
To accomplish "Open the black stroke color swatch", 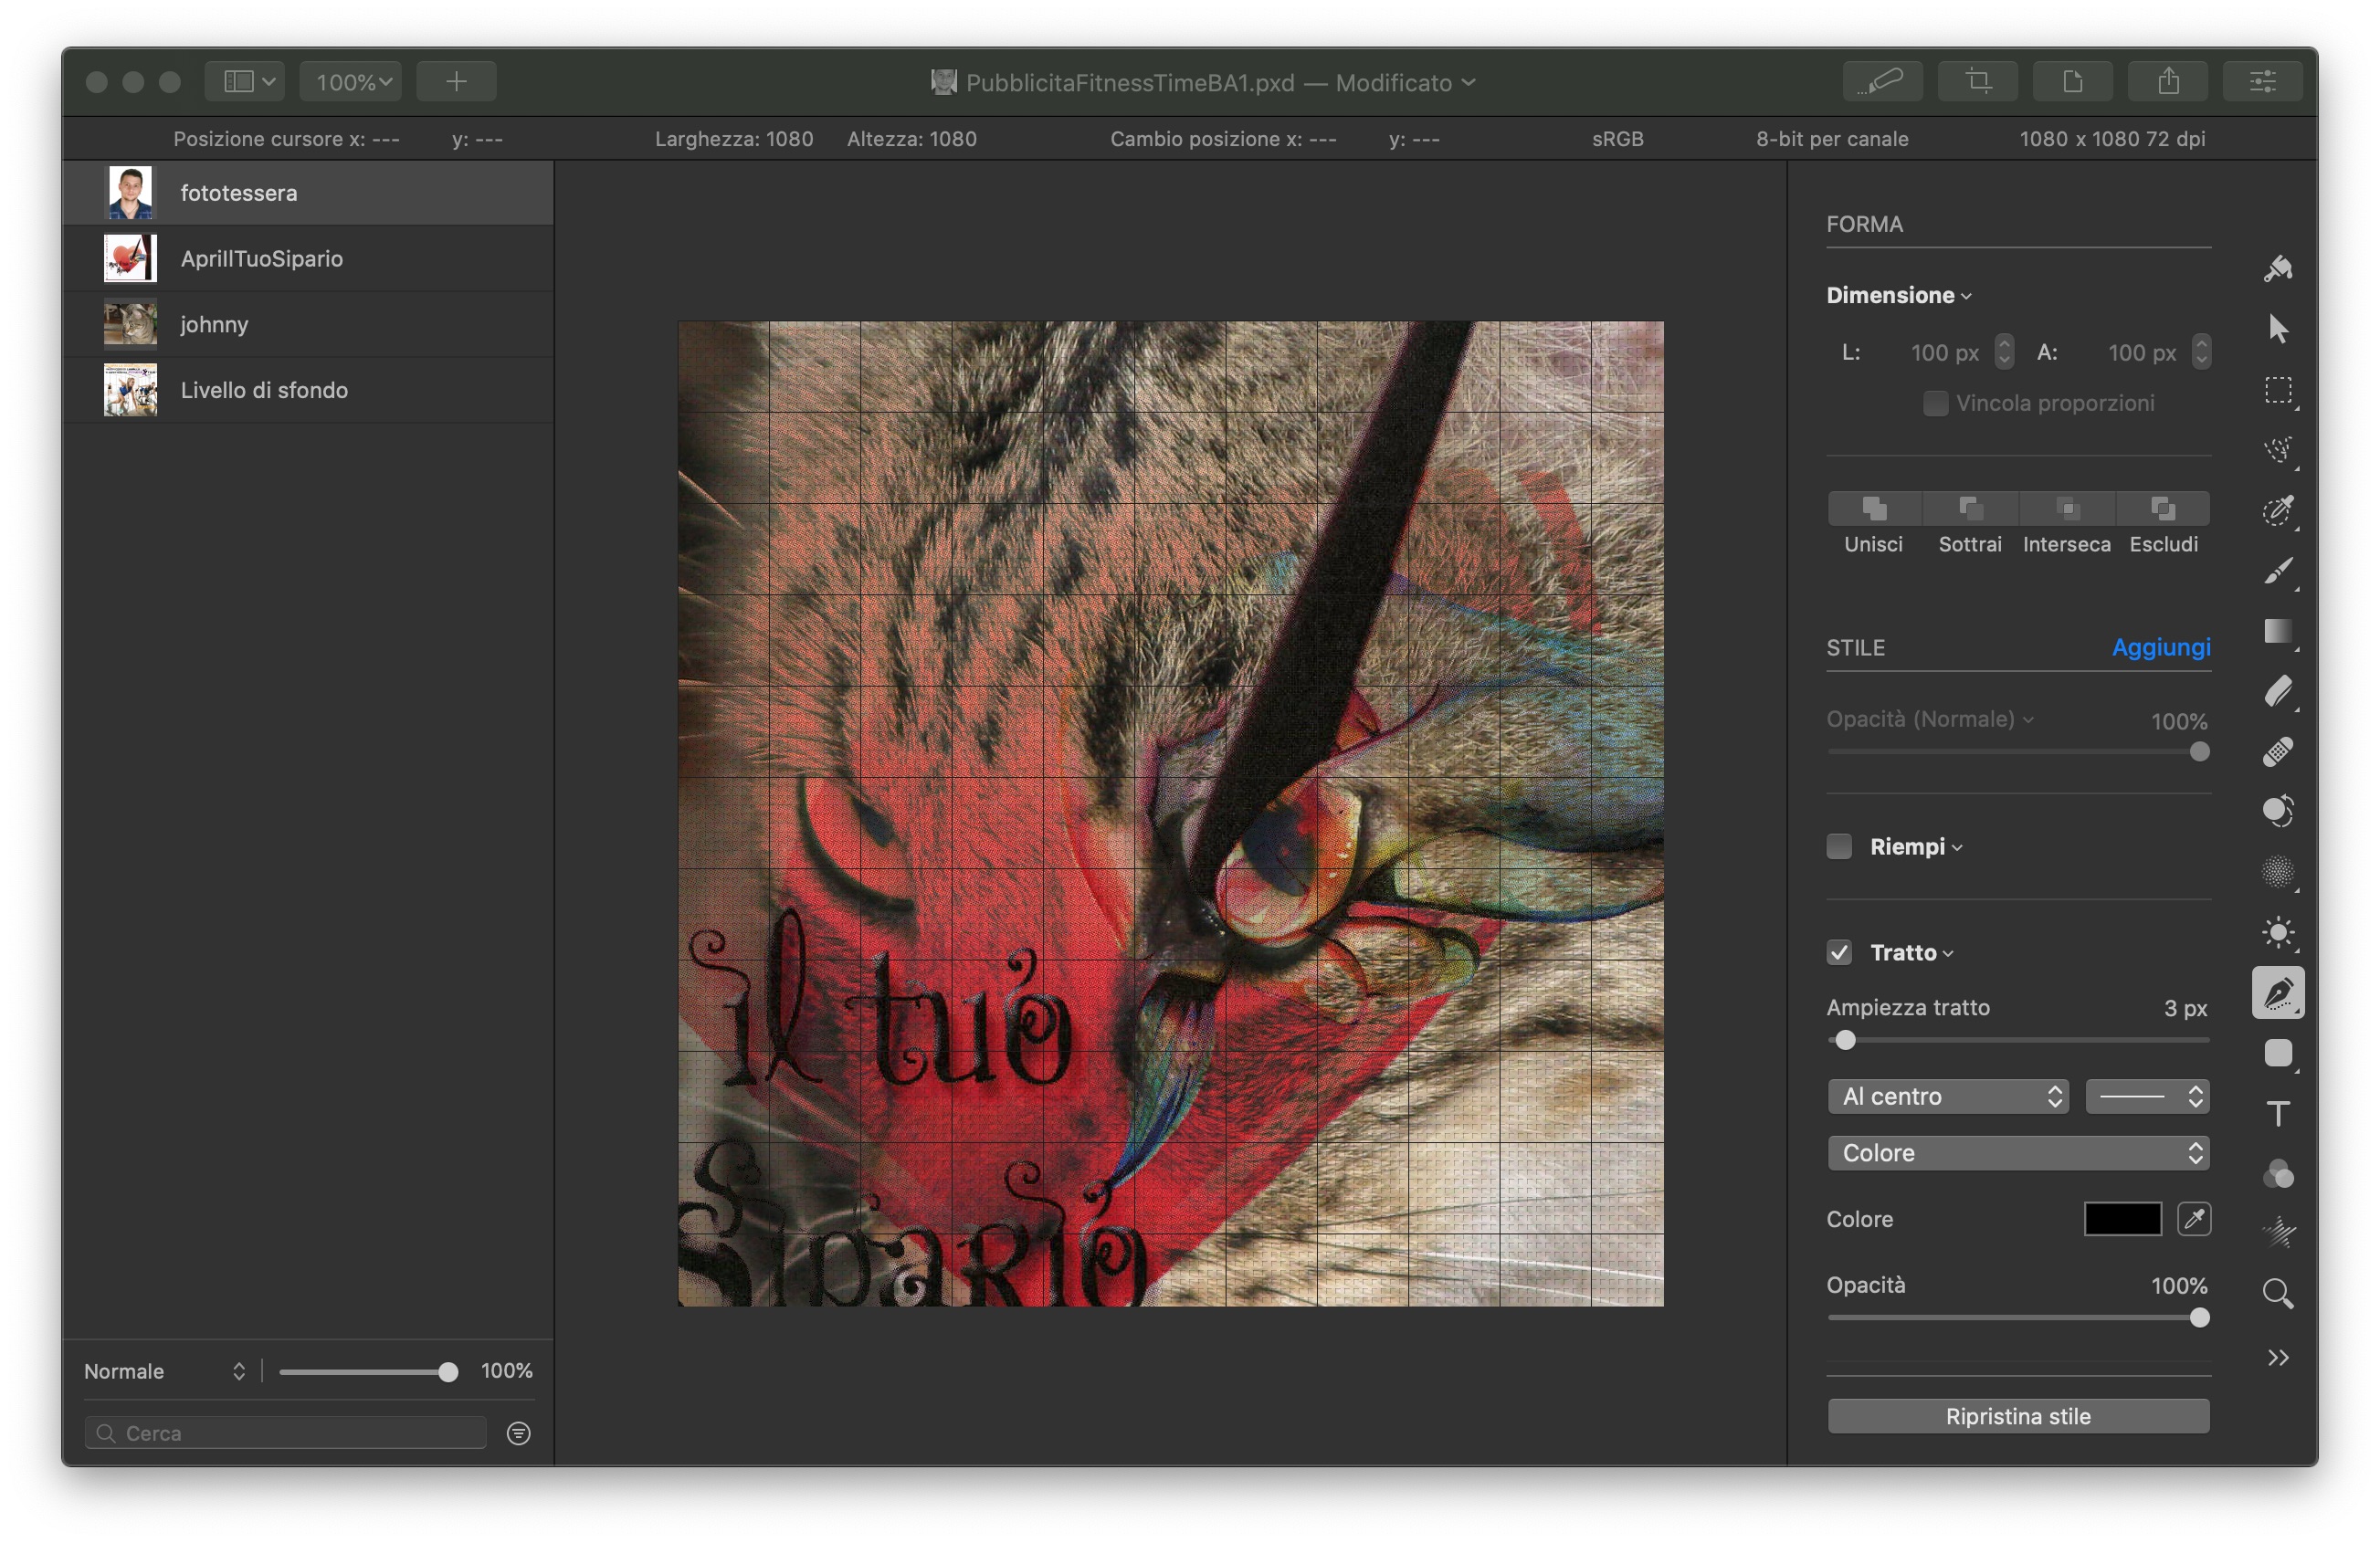I will [x=2122, y=1219].
